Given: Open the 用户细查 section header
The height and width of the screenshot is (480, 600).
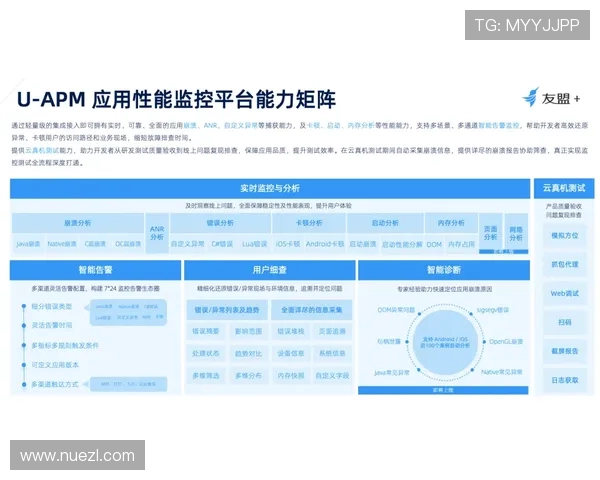Looking at the screenshot, I should tap(269, 270).
